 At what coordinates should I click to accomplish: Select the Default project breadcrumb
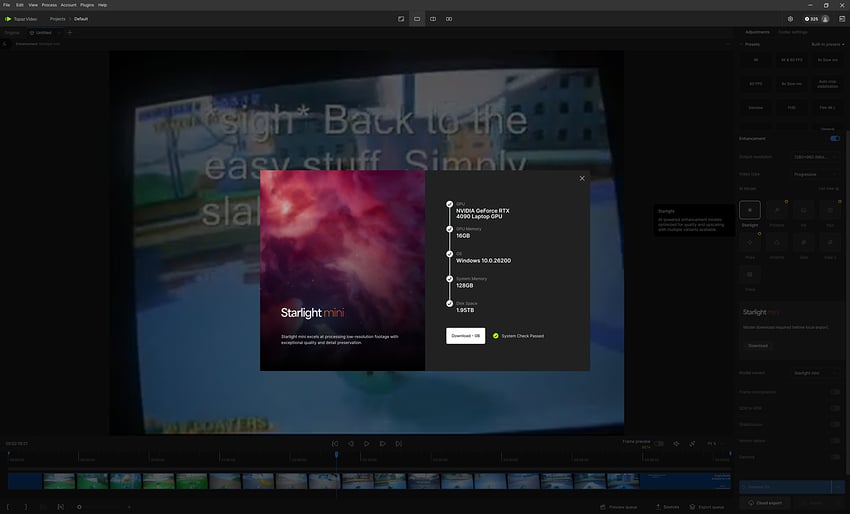pyautogui.click(x=81, y=19)
